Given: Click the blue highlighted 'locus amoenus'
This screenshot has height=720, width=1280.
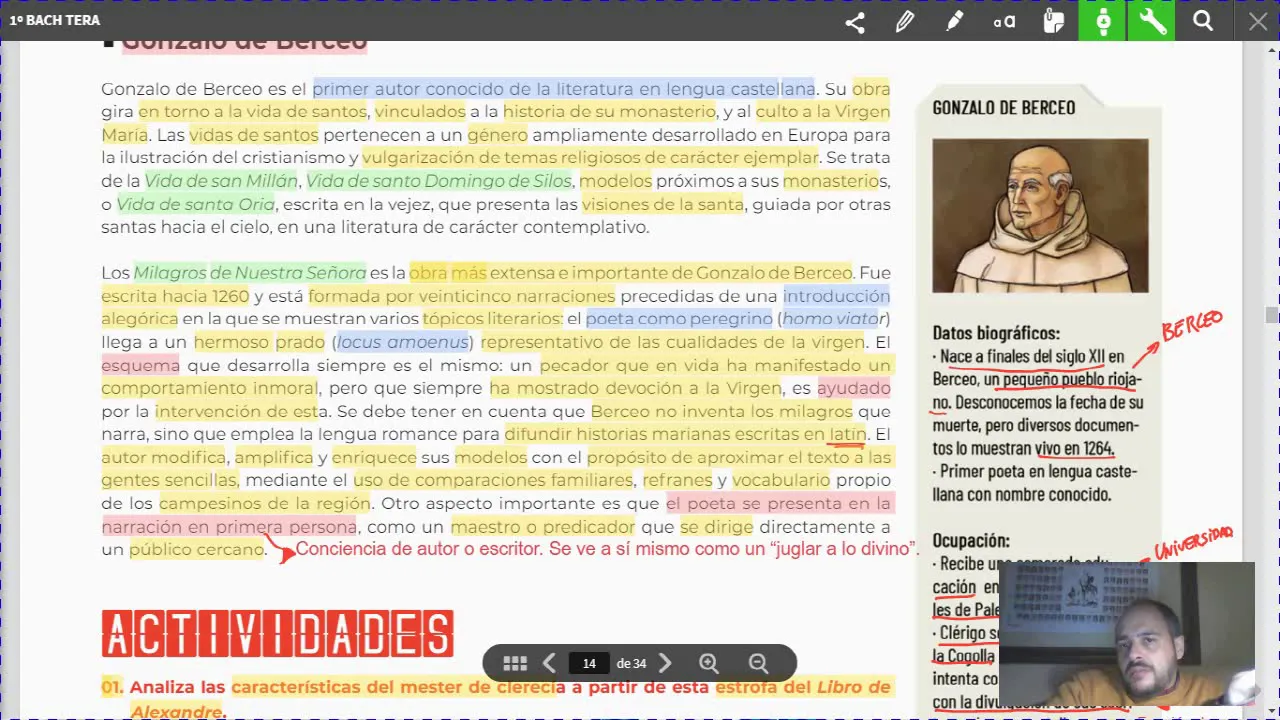Looking at the screenshot, I should pyautogui.click(x=402, y=342).
